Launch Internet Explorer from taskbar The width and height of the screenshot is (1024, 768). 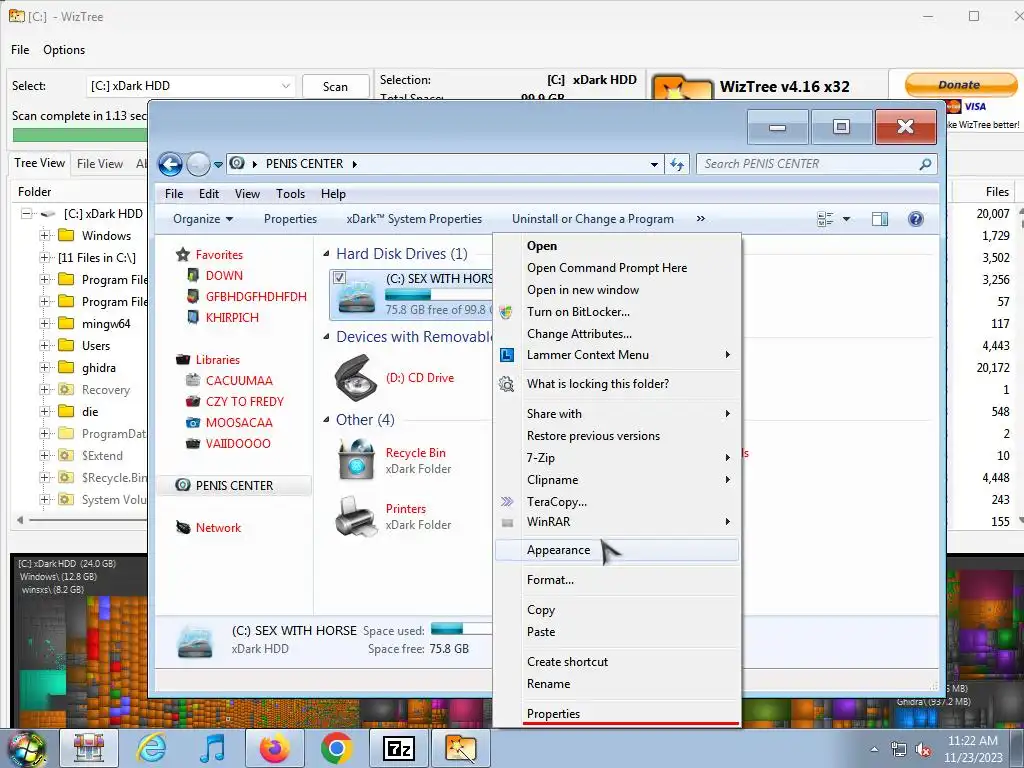(152, 748)
